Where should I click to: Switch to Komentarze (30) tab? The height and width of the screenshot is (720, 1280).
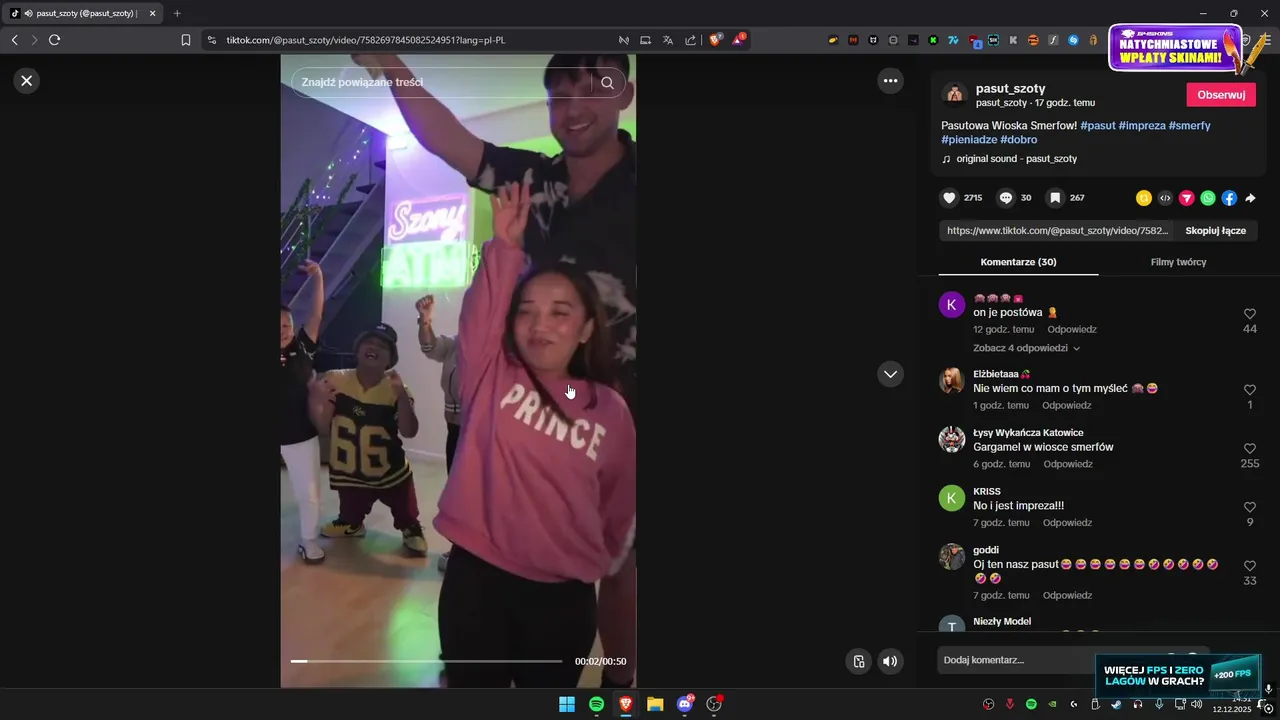pos(1018,262)
